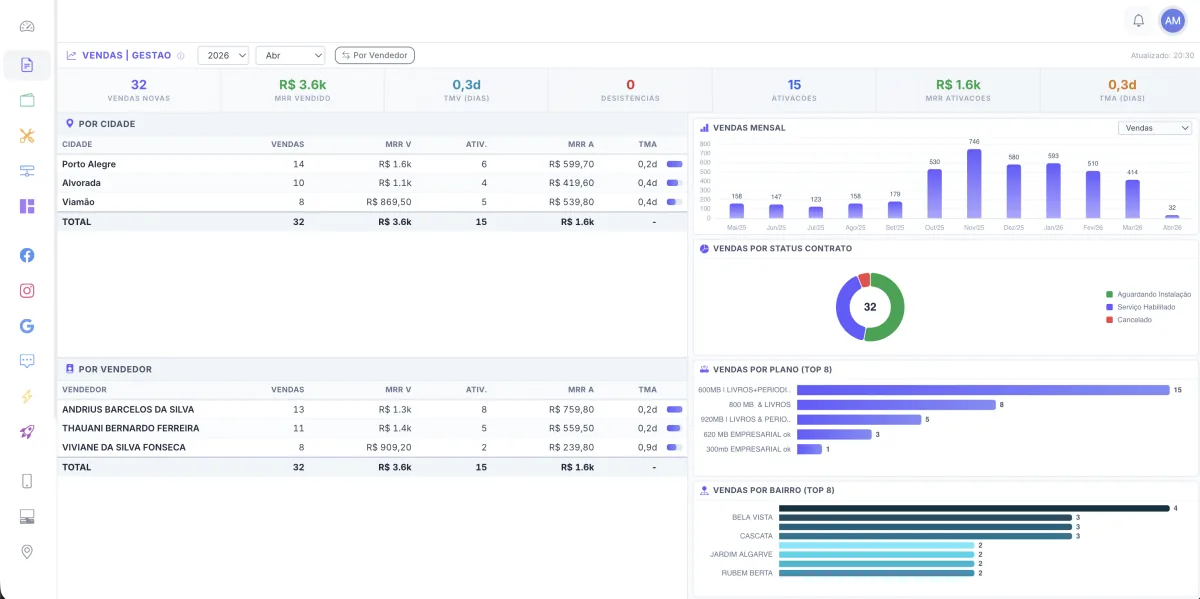This screenshot has height=599, width=1200.
Task: Select the Porto Alegre row
Action: [x=372, y=164]
